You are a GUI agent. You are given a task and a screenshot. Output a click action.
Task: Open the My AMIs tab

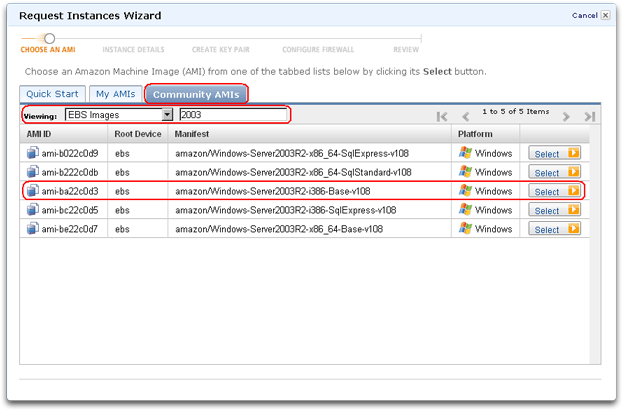tap(115, 94)
